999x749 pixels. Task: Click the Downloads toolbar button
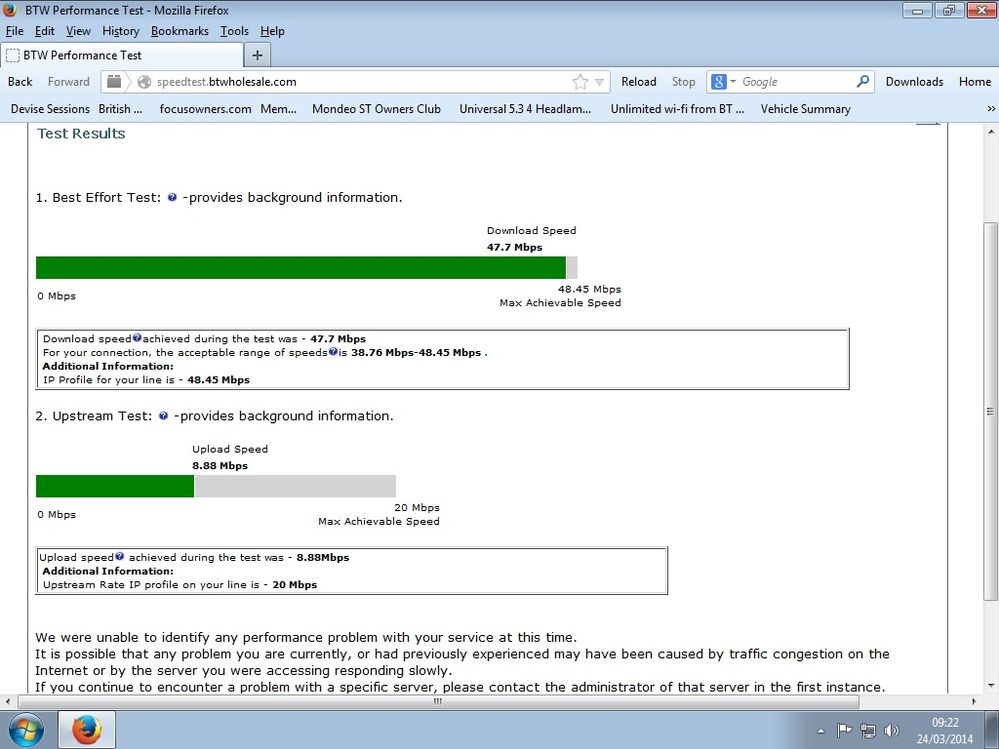pyautogui.click(x=914, y=82)
